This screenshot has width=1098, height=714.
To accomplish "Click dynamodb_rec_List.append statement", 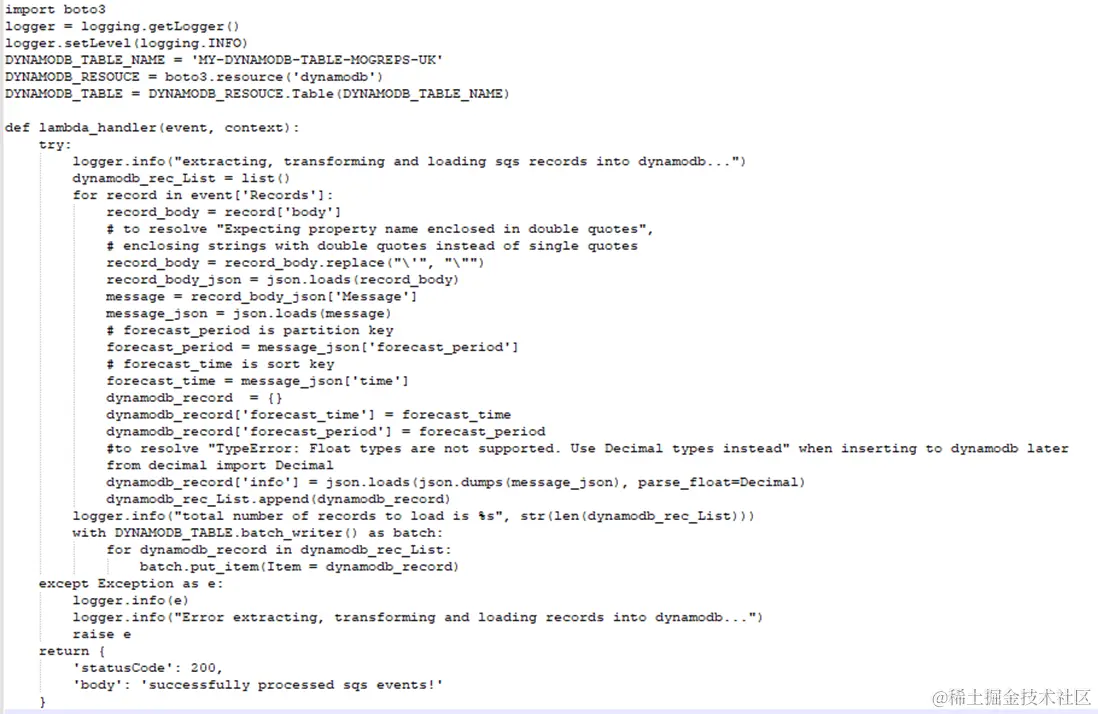I will pyautogui.click(x=278, y=499).
